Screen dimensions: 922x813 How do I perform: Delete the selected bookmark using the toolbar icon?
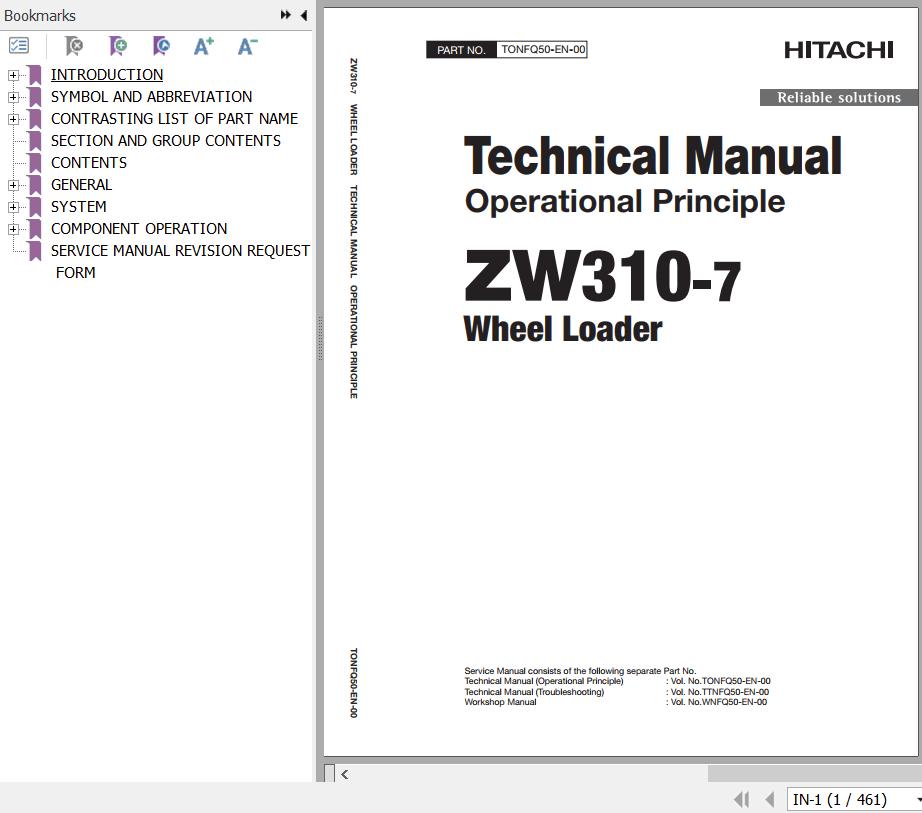point(74,45)
